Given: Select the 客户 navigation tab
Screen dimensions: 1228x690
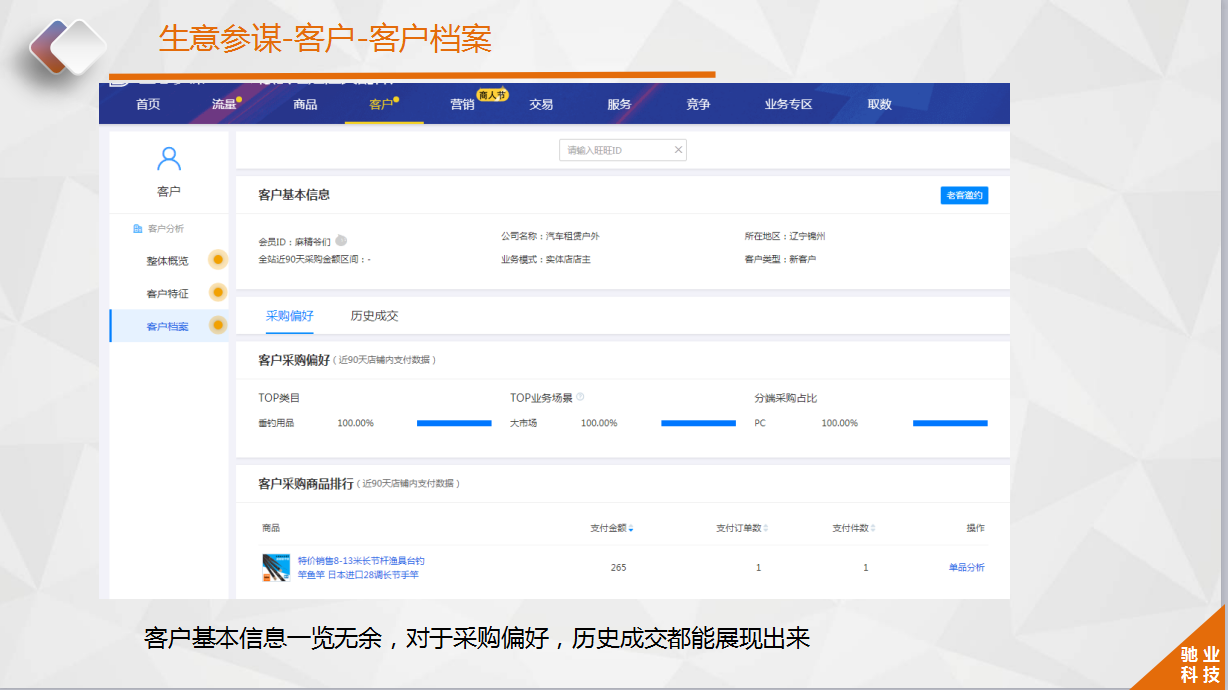Looking at the screenshot, I should point(381,104).
